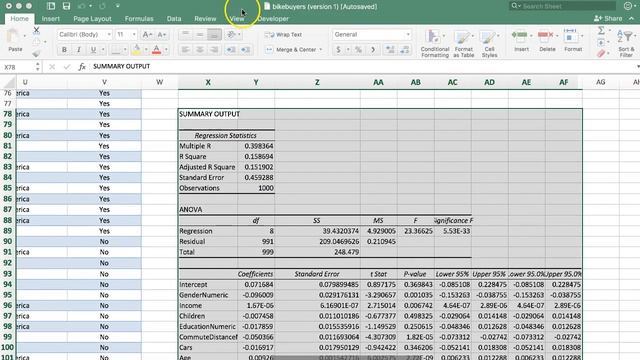This screenshot has width=640, height=360.
Task: Open the Review tab
Action: coord(205,19)
